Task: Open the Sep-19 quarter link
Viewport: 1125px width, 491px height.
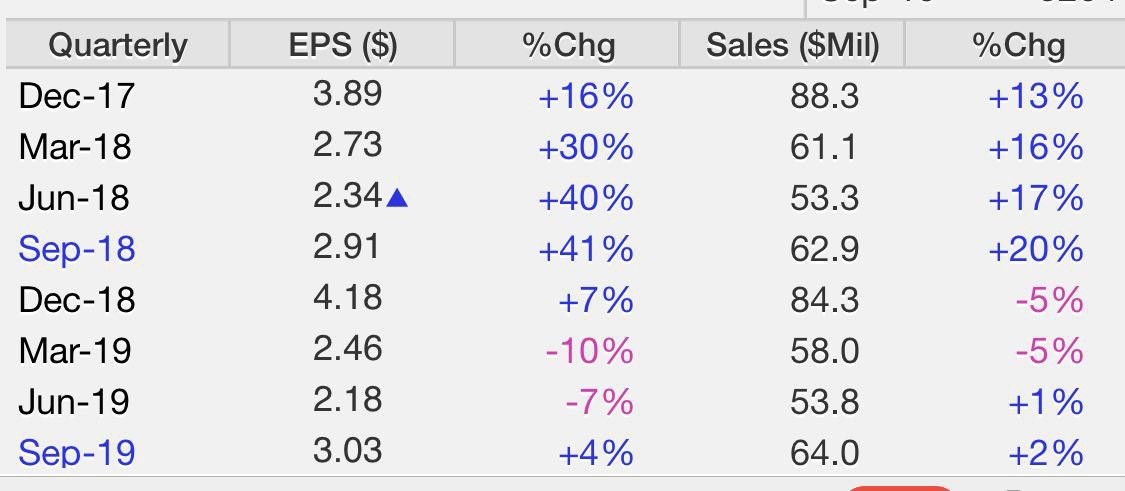Action: point(77,453)
